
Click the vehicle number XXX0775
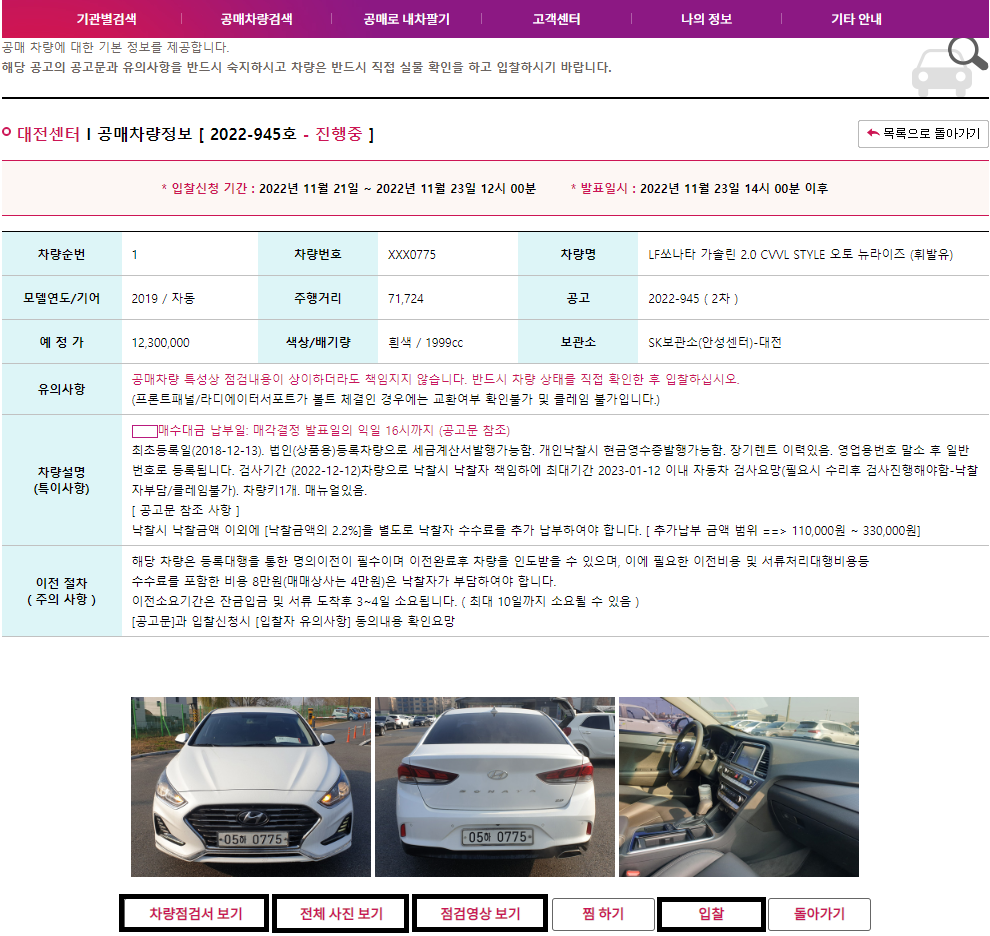(412, 255)
